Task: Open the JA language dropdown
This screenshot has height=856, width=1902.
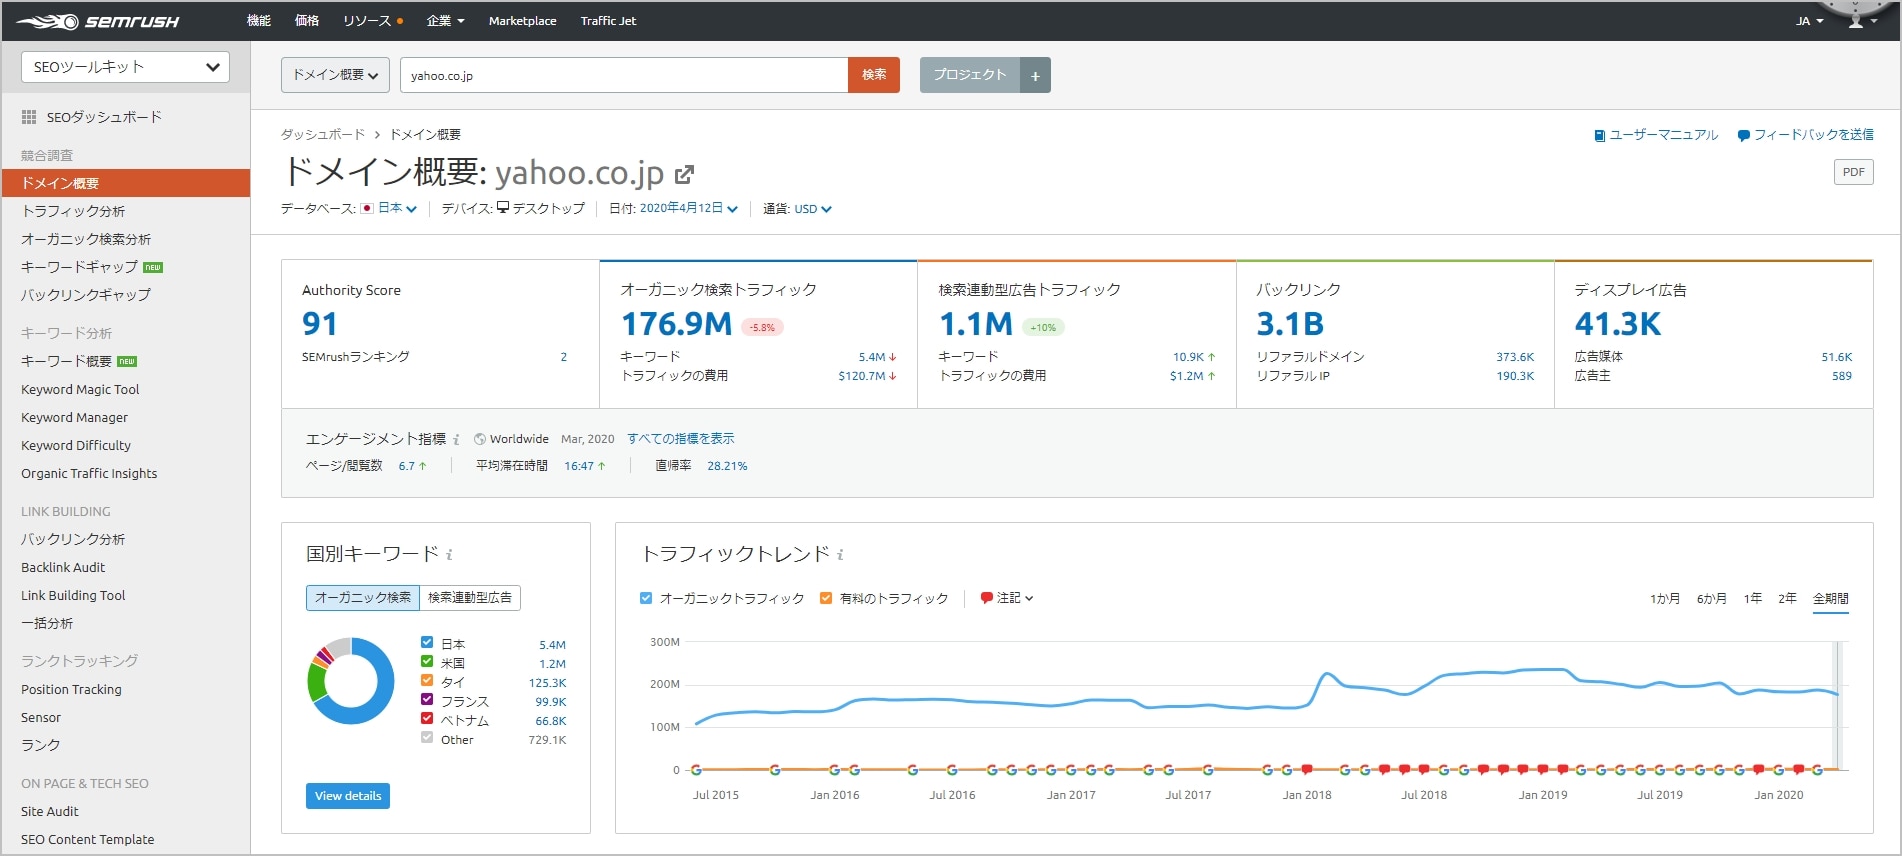Action: pyautogui.click(x=1810, y=21)
